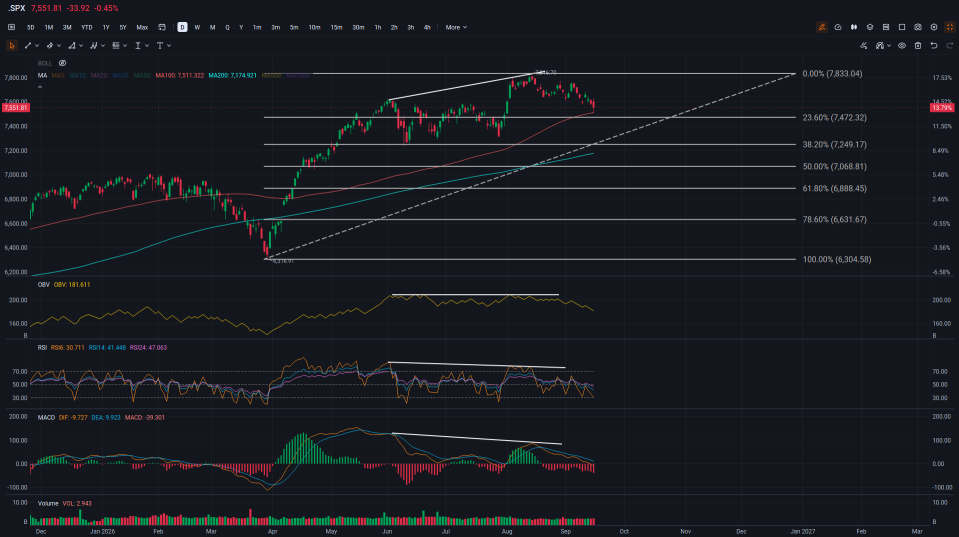This screenshot has height=537, width=959.
Task: Click the single-pane square layout icon
Action: tap(902, 28)
